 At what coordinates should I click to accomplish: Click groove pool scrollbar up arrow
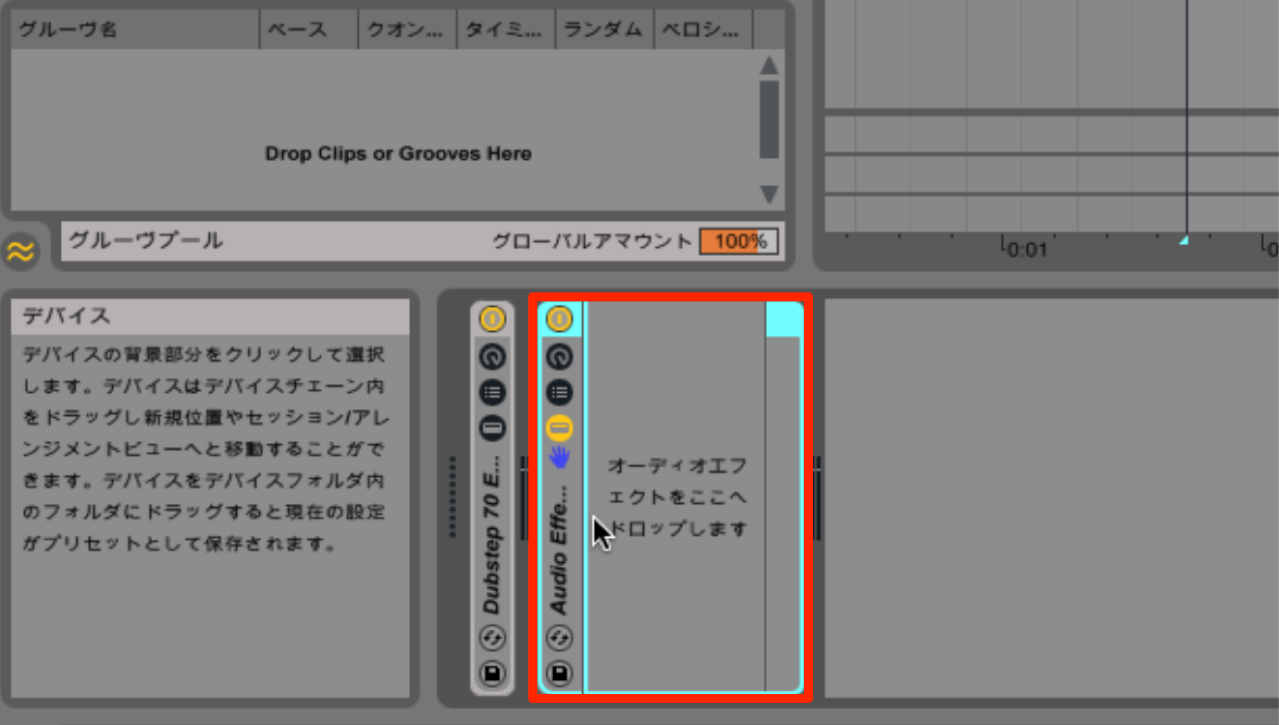769,66
